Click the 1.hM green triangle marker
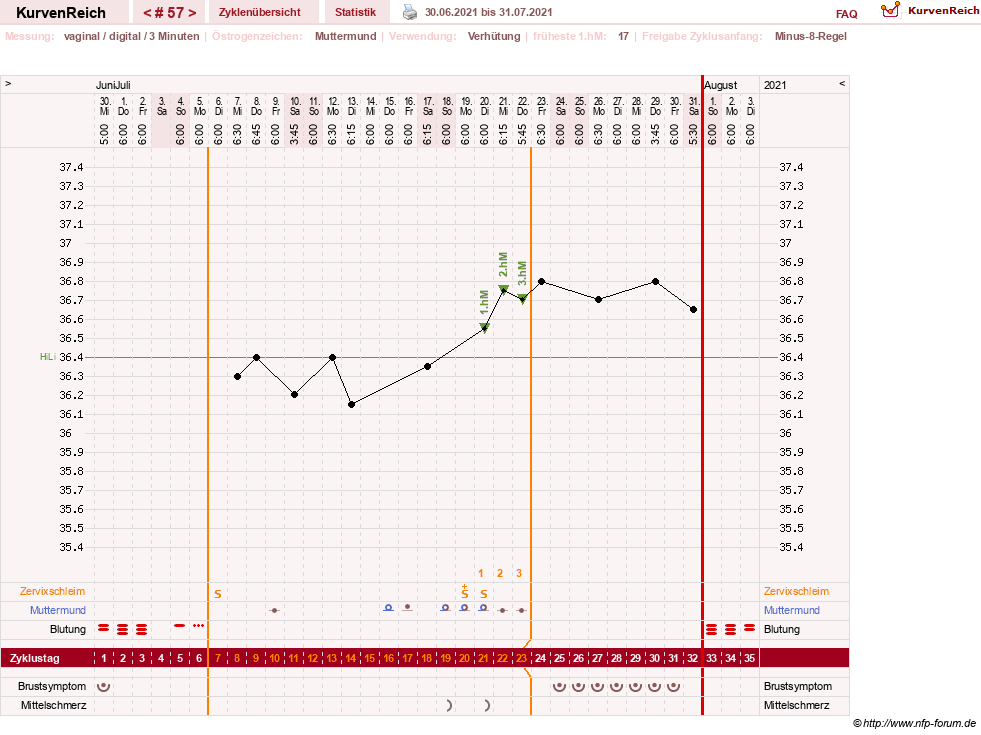The width and height of the screenshot is (981, 735). tap(484, 328)
